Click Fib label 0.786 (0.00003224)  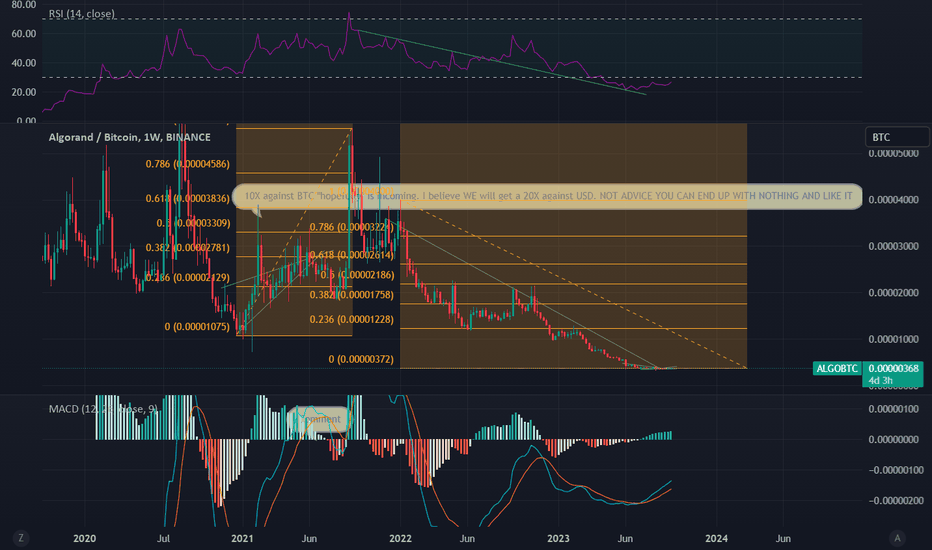click(x=352, y=227)
